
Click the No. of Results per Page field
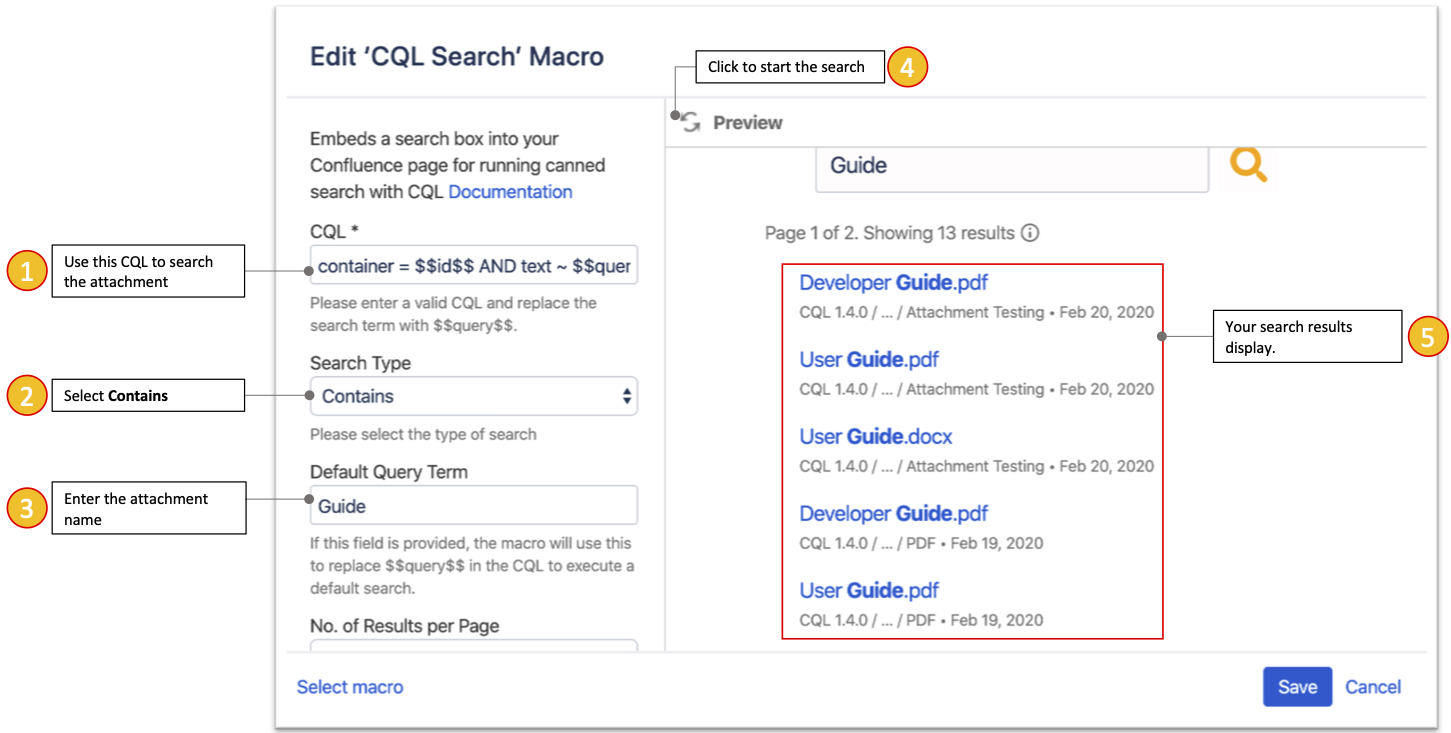pyautogui.click(x=473, y=646)
